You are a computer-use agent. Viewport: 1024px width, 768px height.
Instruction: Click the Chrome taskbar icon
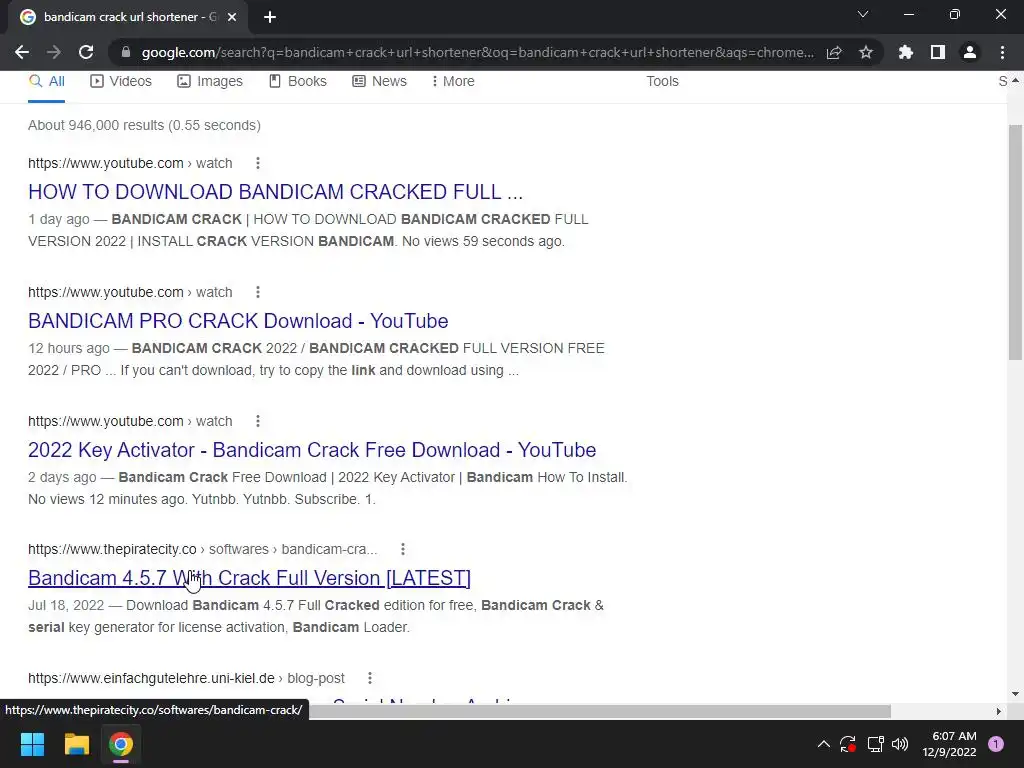point(121,744)
